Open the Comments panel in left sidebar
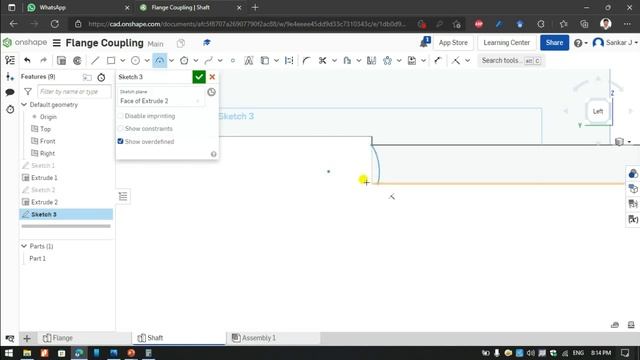This screenshot has height=360, width=640. click(x=10, y=92)
